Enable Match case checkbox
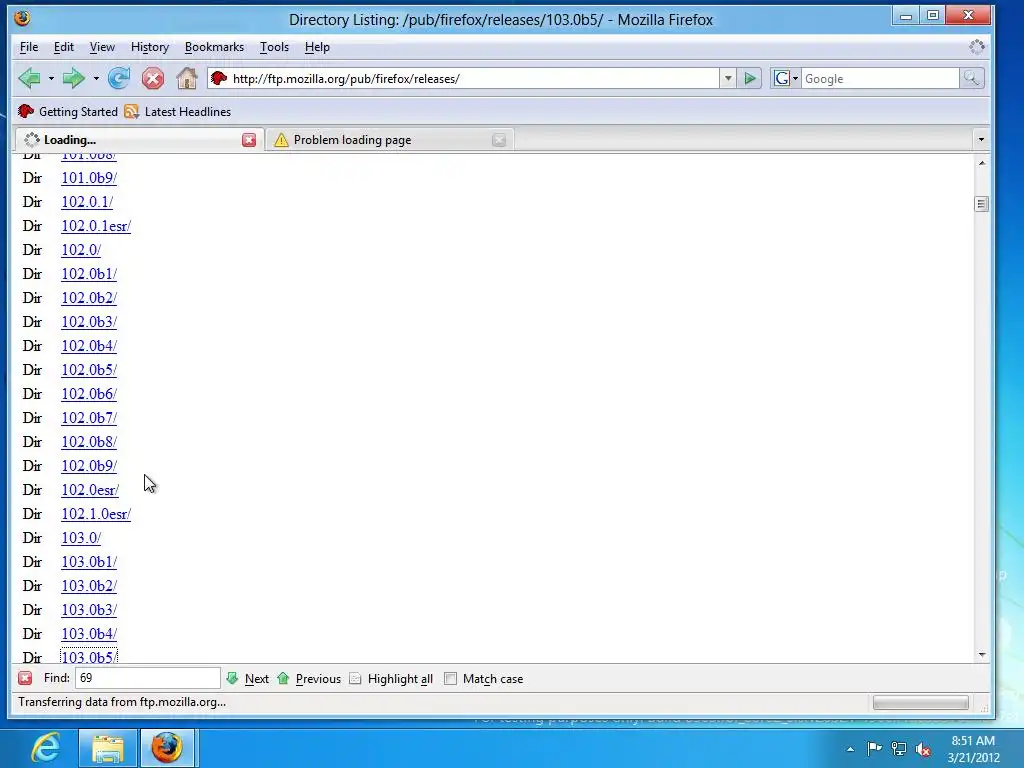The image size is (1024, 768). [x=451, y=679]
